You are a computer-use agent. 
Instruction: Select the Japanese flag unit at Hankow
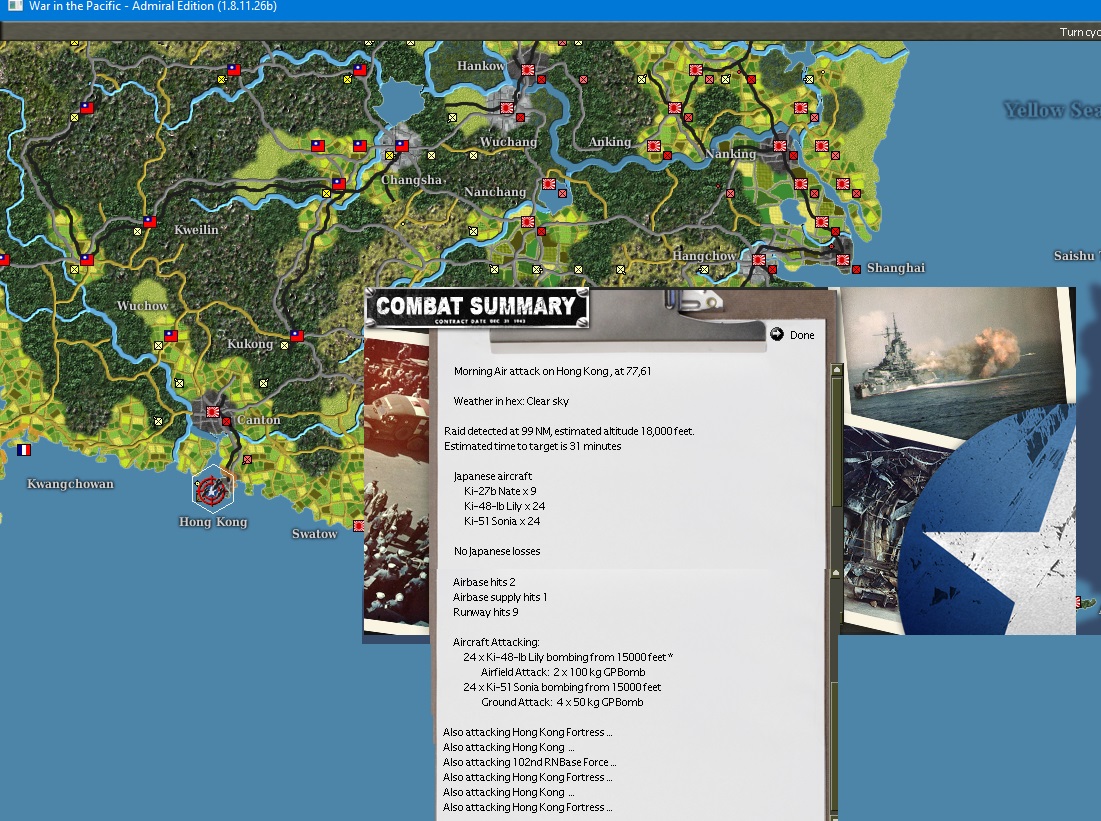coord(527,70)
